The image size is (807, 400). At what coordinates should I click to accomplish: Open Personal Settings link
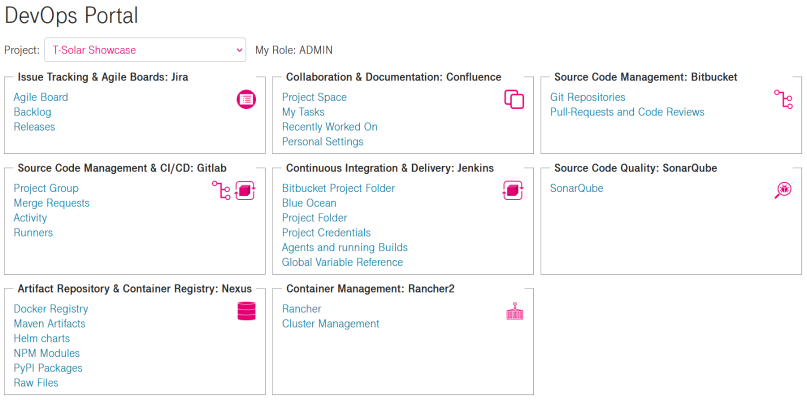point(323,142)
